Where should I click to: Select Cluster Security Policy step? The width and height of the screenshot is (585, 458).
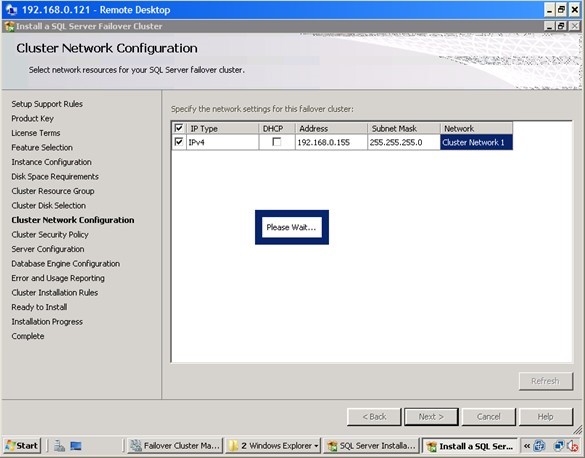50,235
